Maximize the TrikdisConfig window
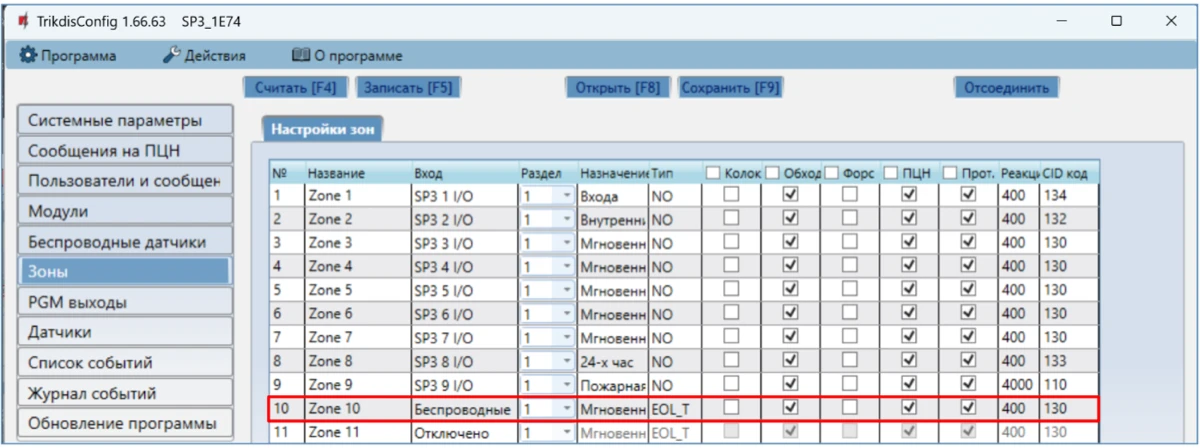 (1116, 21)
